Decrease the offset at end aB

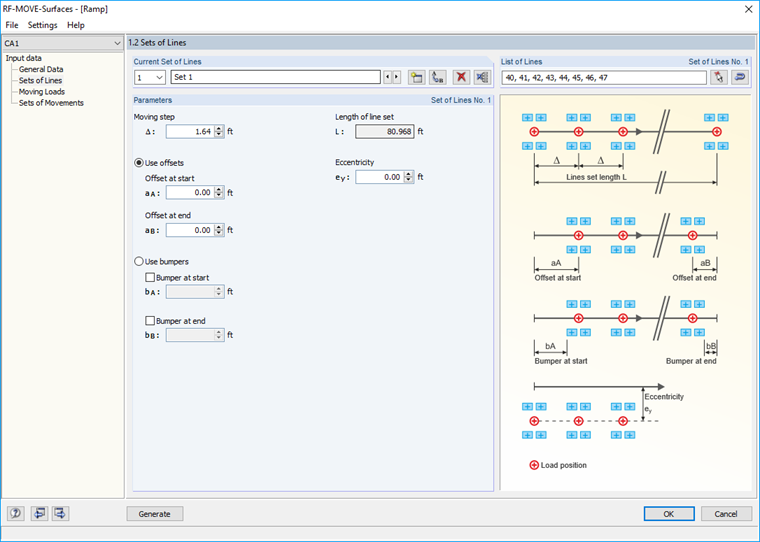pyautogui.click(x=219, y=233)
